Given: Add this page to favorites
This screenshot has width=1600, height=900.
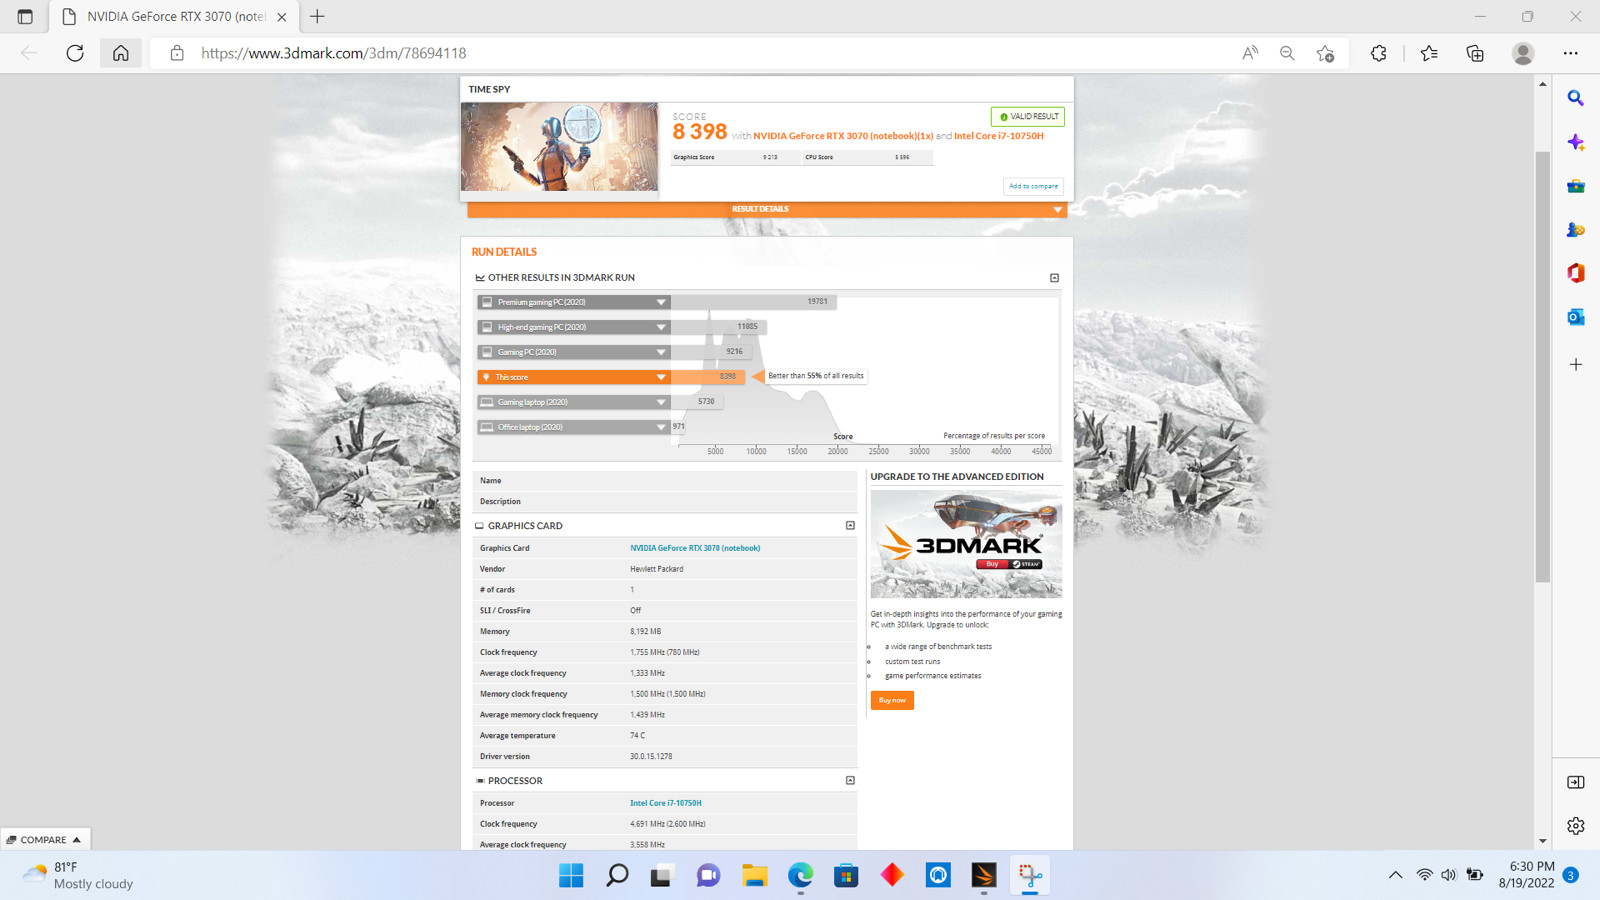Looking at the screenshot, I should click(1325, 53).
